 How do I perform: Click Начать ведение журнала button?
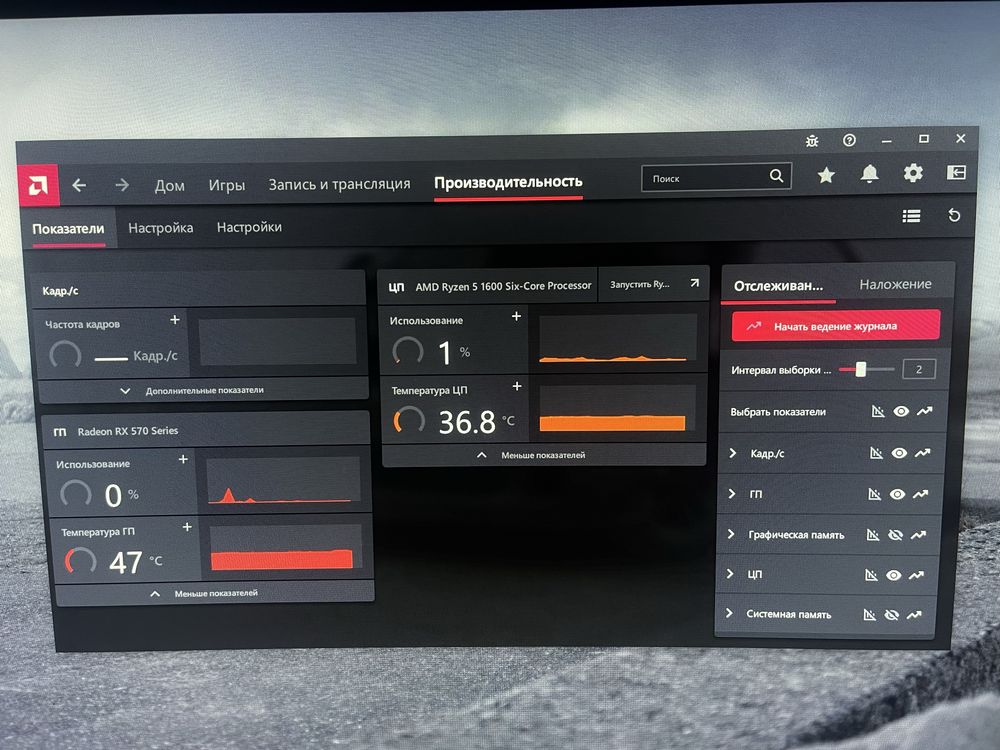tap(836, 326)
